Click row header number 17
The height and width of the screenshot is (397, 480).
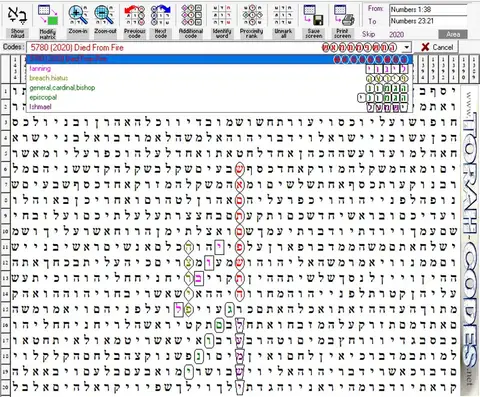[x=5, y=340]
